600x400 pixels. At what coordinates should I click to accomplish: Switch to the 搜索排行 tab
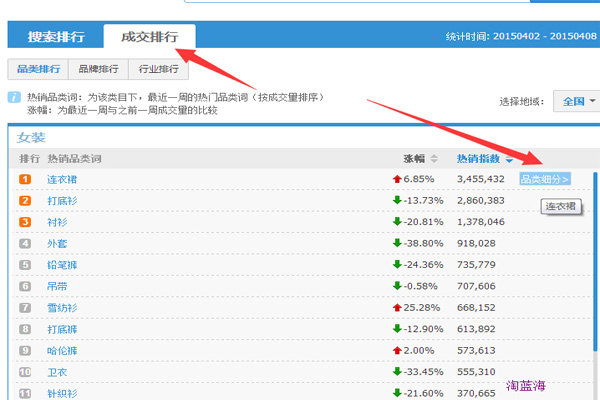(x=56, y=37)
